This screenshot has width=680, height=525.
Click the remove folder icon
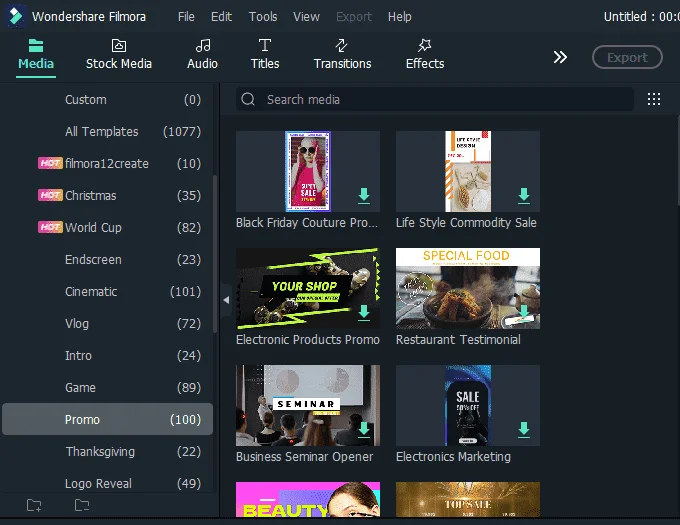coord(82,505)
